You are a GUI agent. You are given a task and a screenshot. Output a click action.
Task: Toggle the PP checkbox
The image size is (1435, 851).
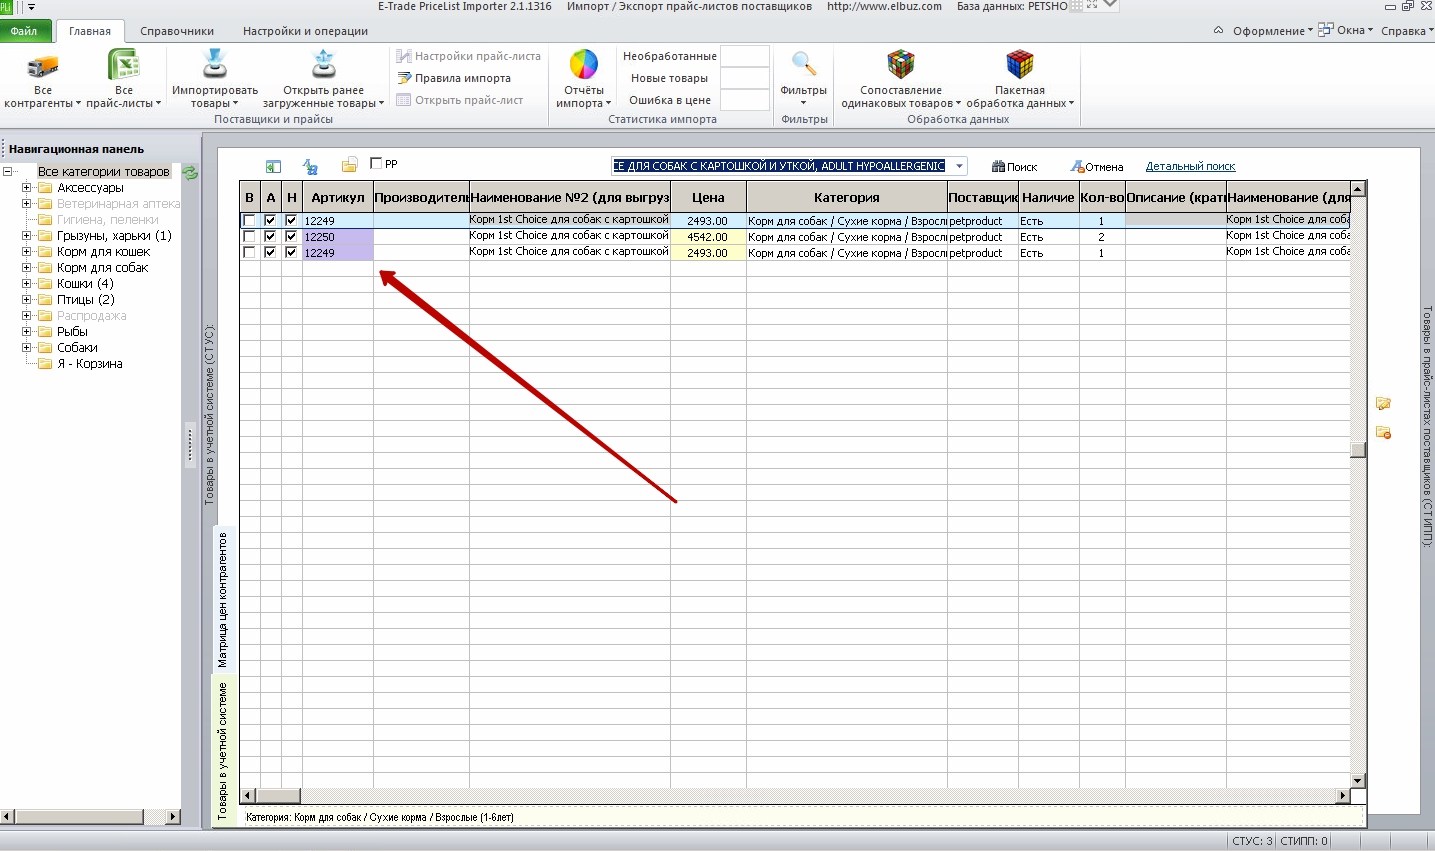pyautogui.click(x=376, y=163)
